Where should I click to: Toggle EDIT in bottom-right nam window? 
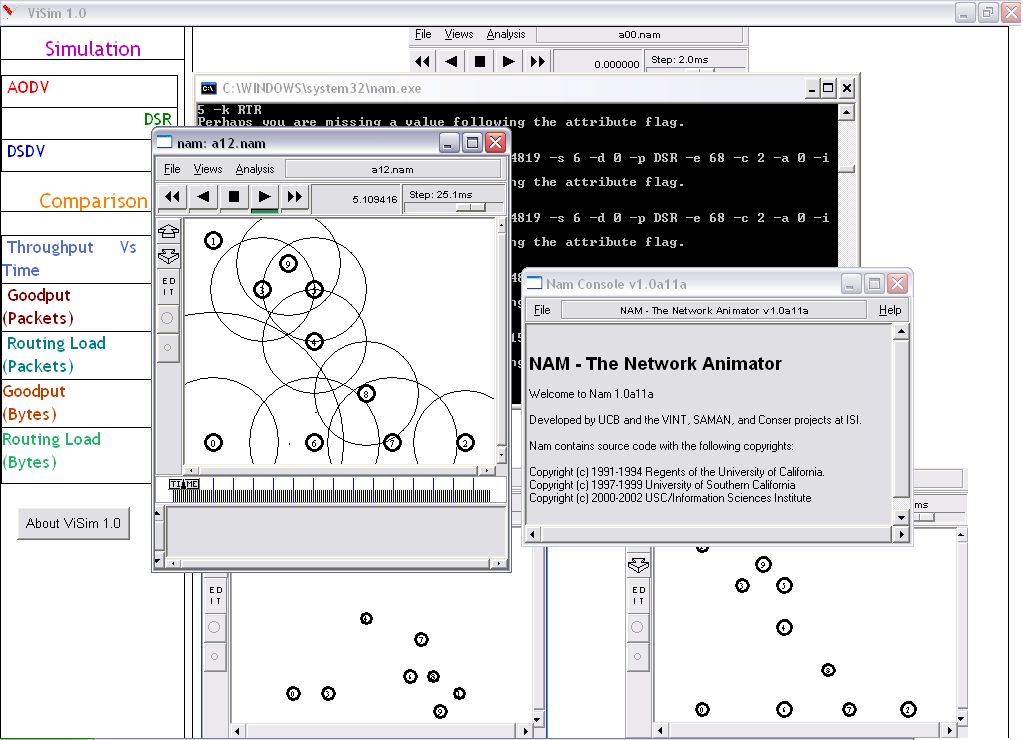(638, 595)
